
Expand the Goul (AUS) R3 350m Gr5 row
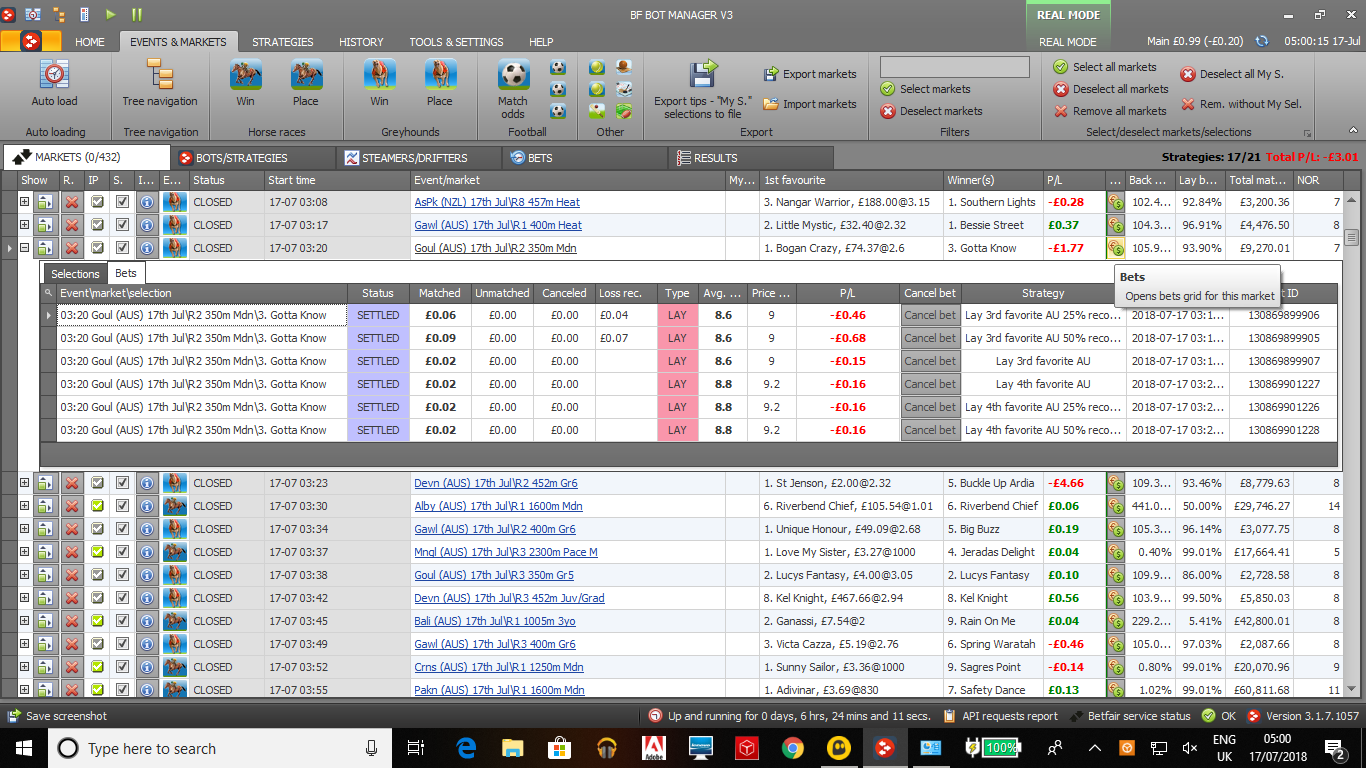pos(24,575)
